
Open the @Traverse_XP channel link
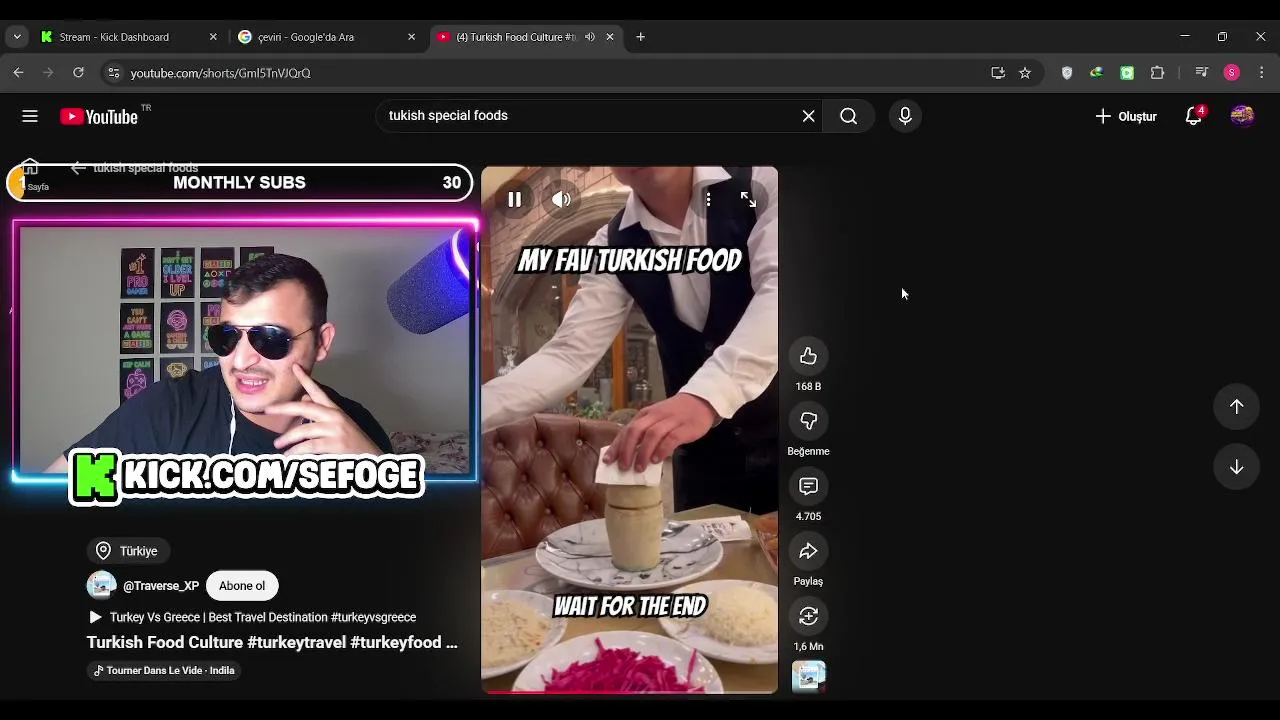tap(161, 586)
